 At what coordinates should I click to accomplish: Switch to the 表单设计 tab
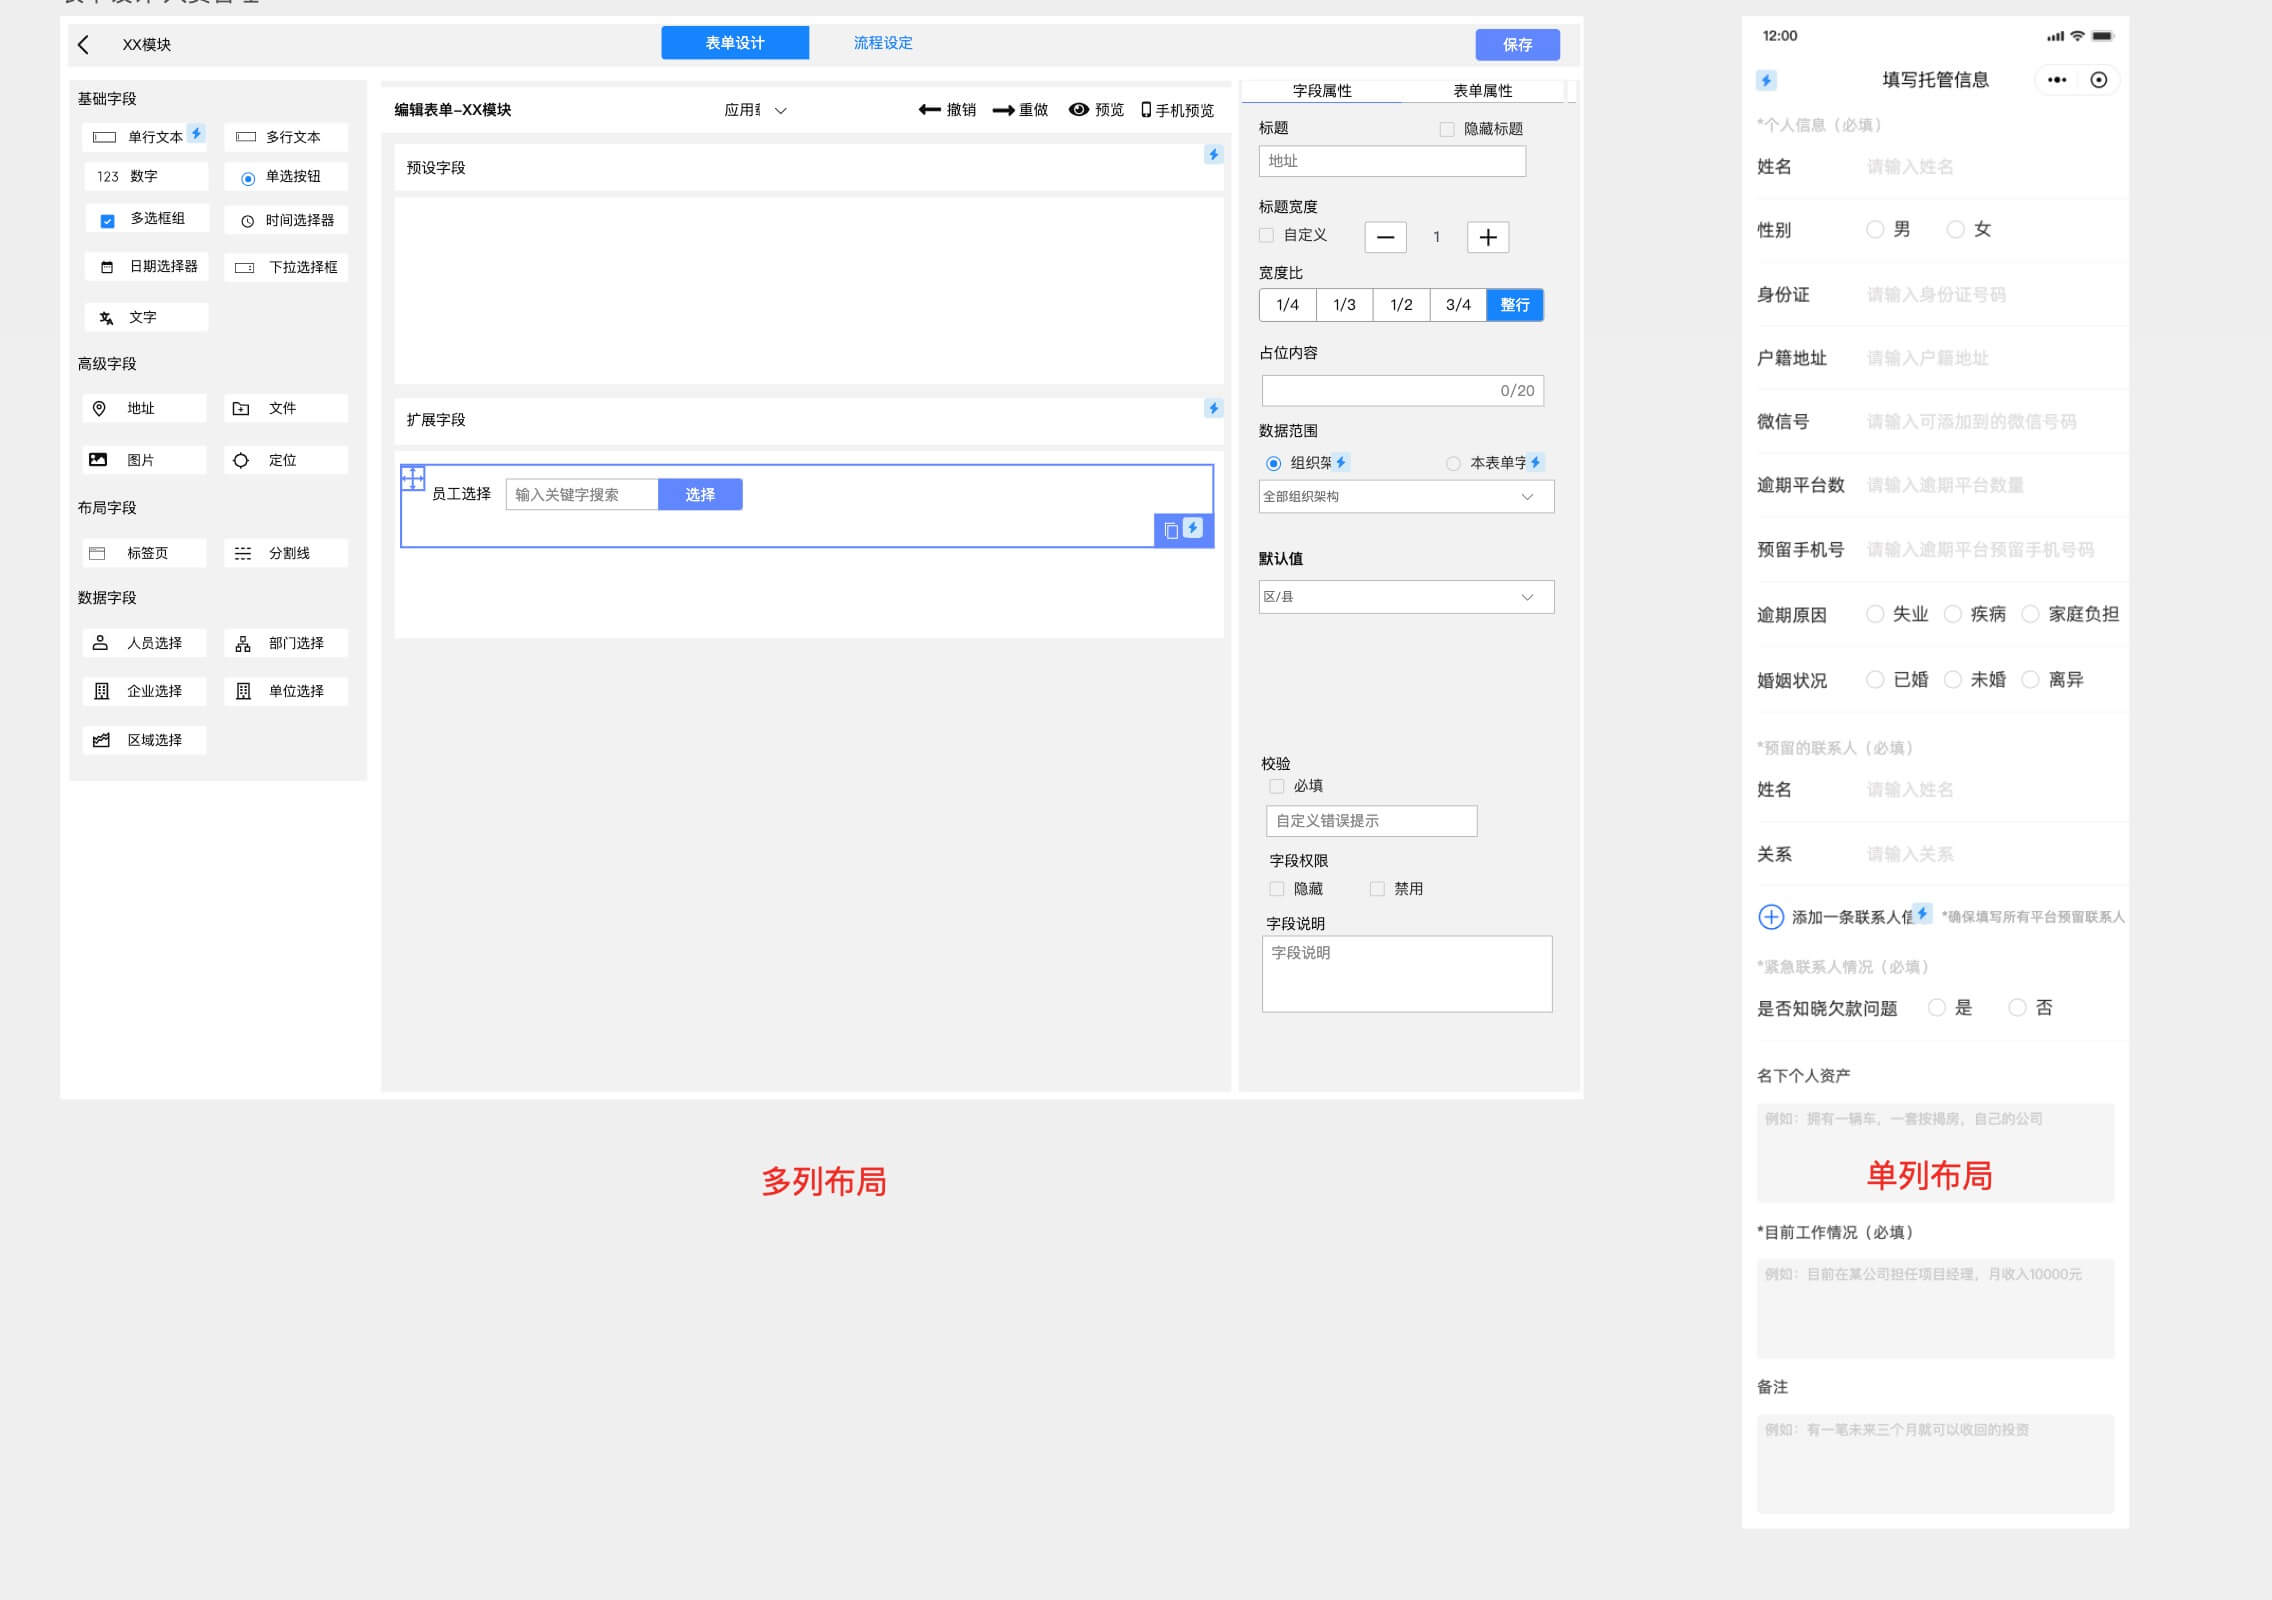[735, 43]
